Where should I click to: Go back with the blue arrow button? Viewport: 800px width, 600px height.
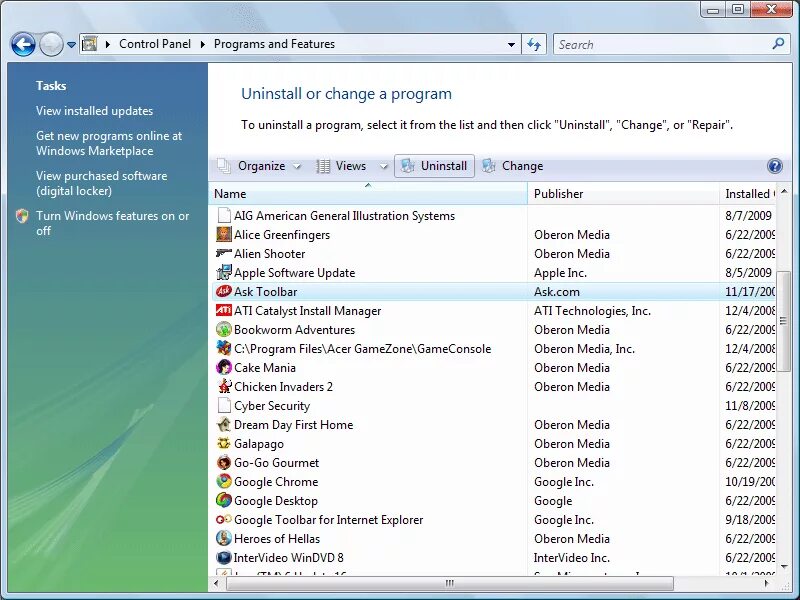(23, 44)
